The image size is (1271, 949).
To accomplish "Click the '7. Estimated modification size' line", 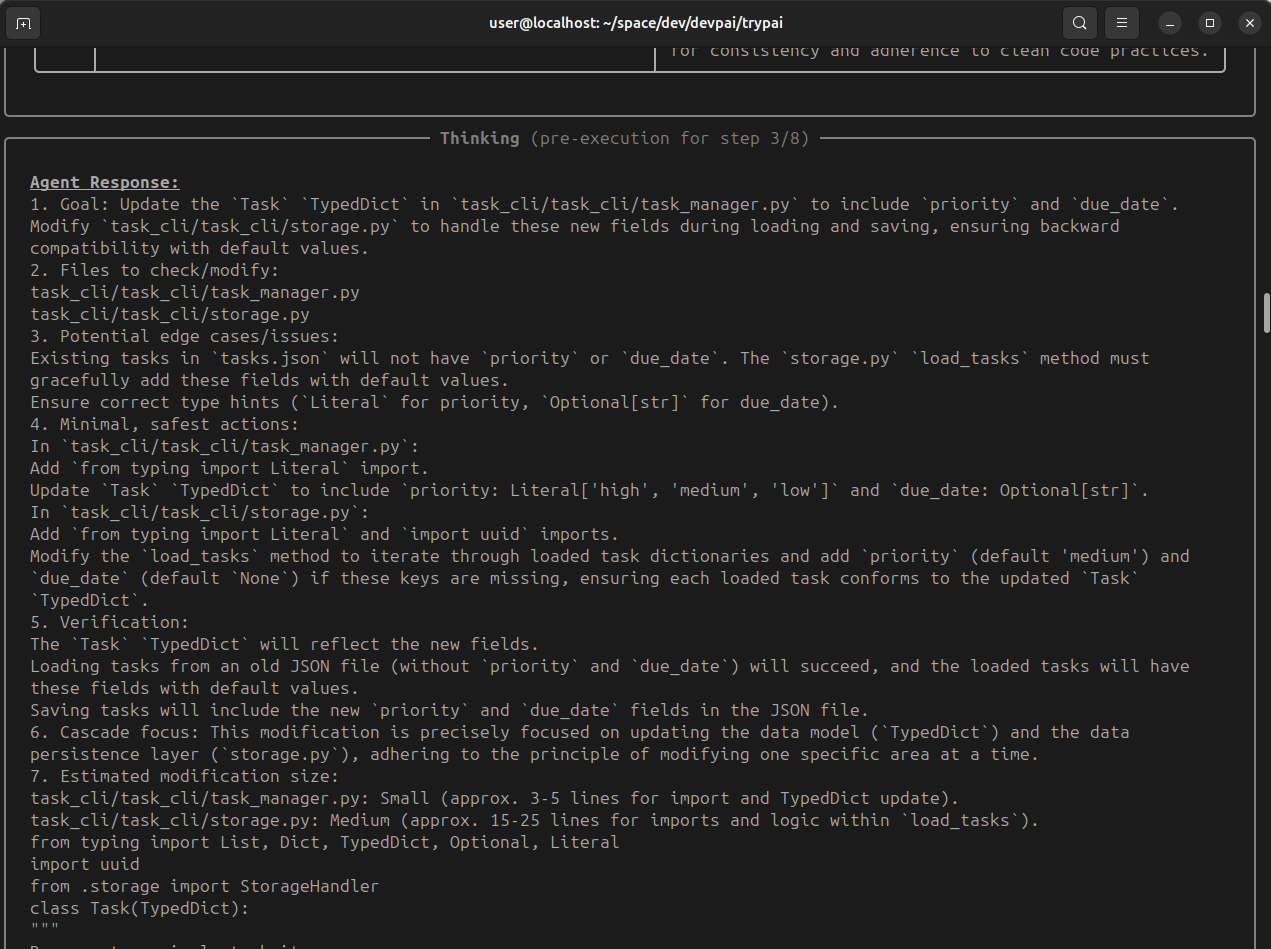I will point(184,776).
